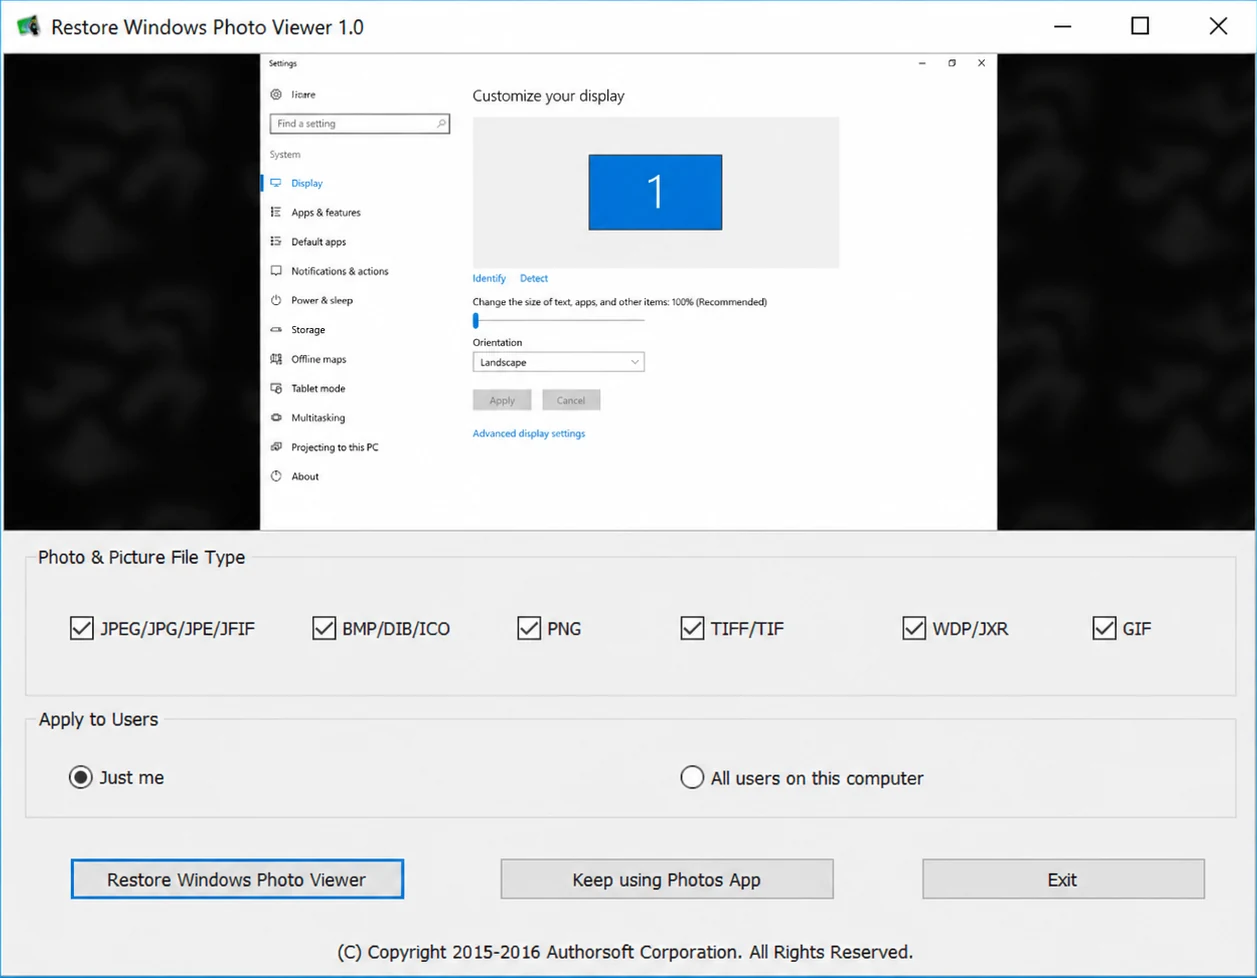
Task: Maximize the Restore Windows Photo Viewer window
Action: 1140,26
